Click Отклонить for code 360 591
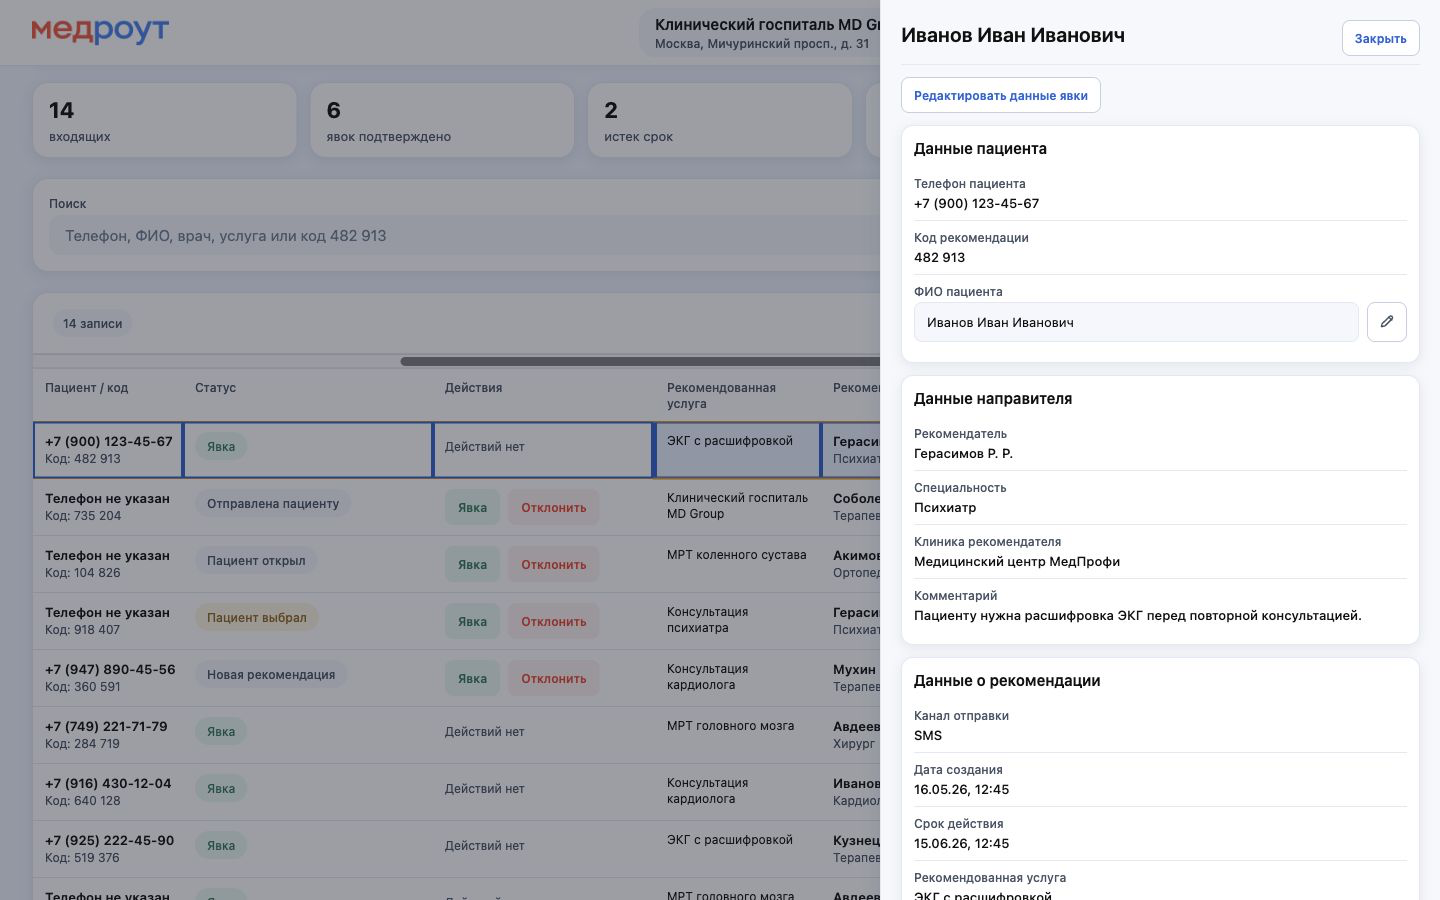 click(553, 678)
